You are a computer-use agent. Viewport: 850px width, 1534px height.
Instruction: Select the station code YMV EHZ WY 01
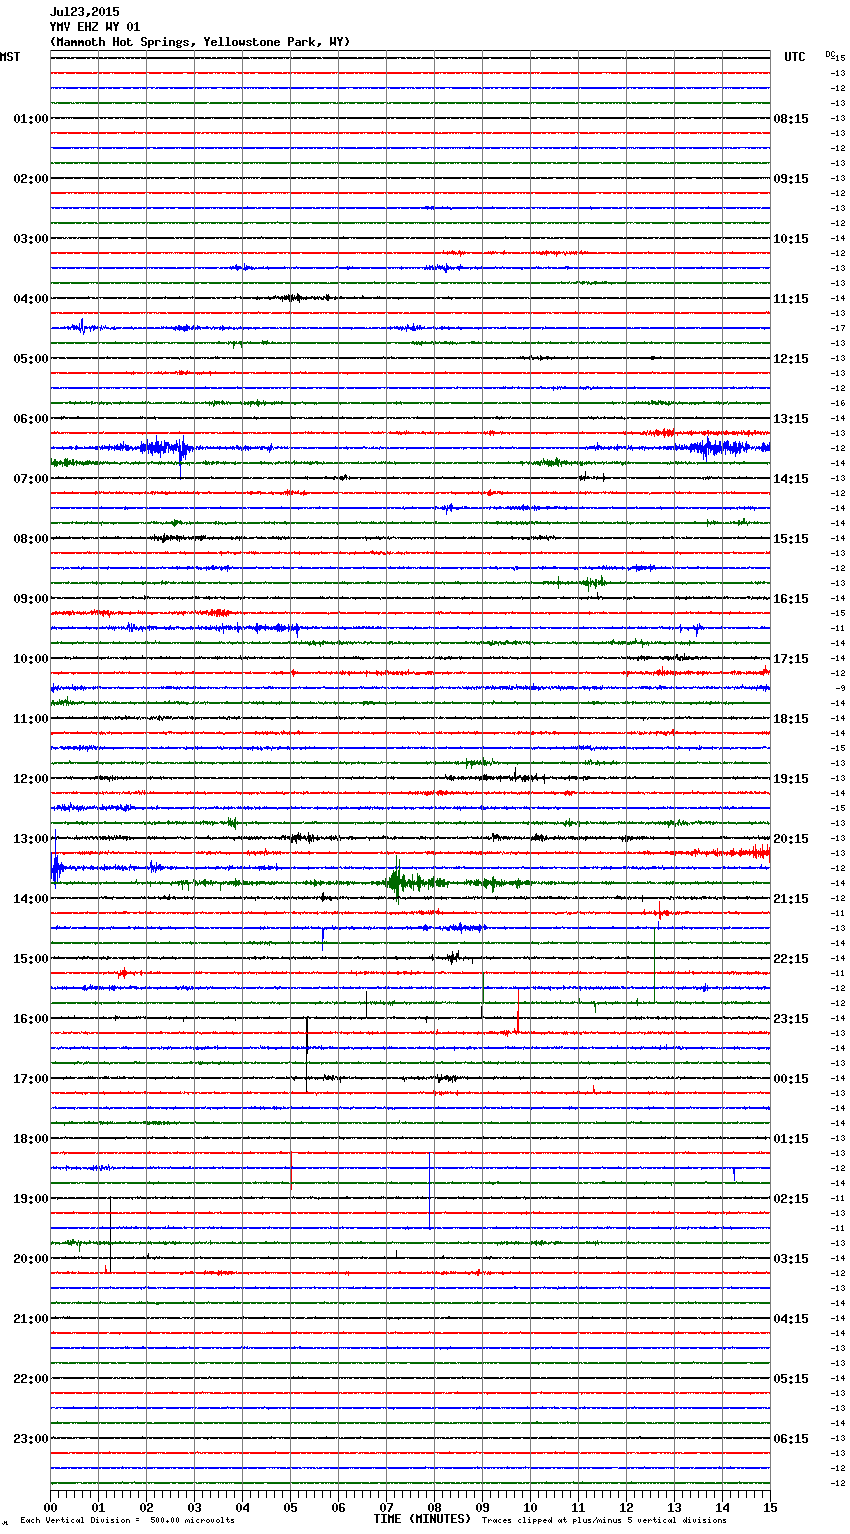click(x=95, y=27)
